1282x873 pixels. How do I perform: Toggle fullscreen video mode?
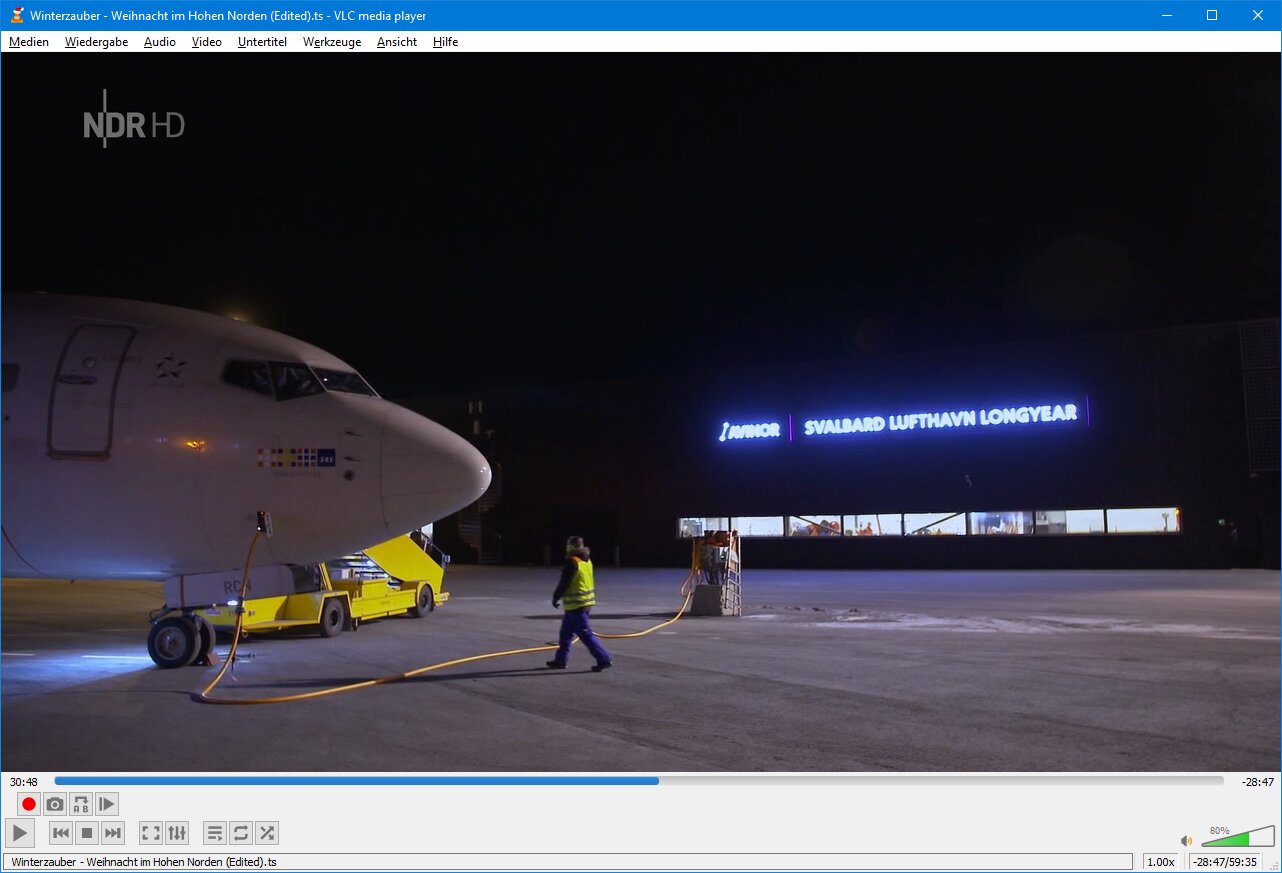tap(150, 833)
